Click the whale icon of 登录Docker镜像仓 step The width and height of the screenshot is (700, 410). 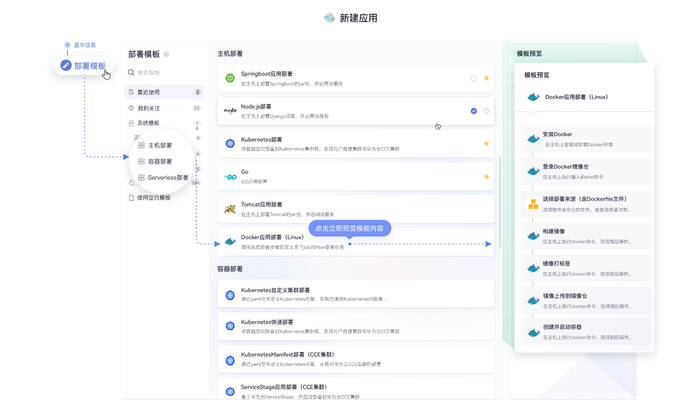click(533, 172)
